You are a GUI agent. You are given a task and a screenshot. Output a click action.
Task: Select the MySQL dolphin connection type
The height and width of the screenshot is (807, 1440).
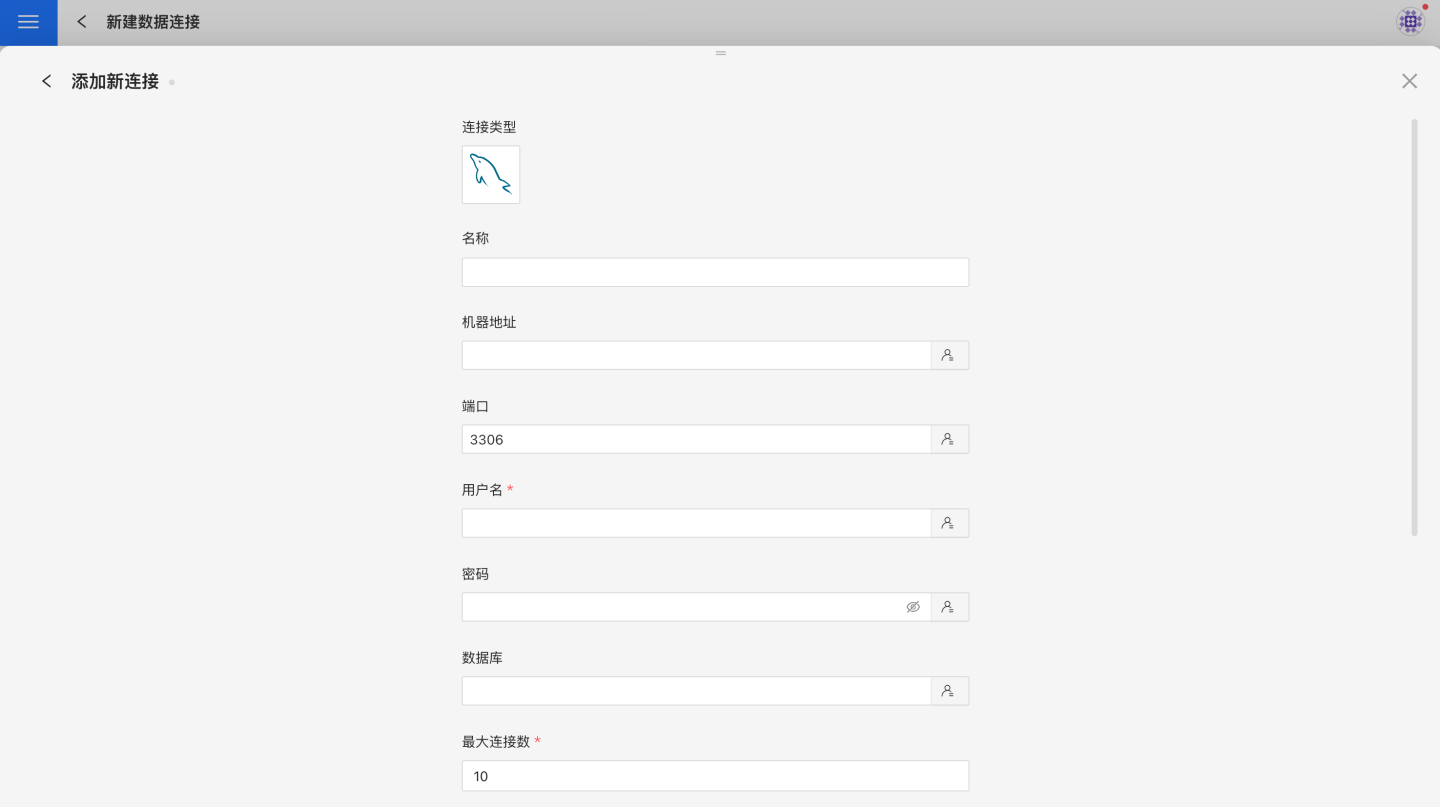tap(491, 175)
